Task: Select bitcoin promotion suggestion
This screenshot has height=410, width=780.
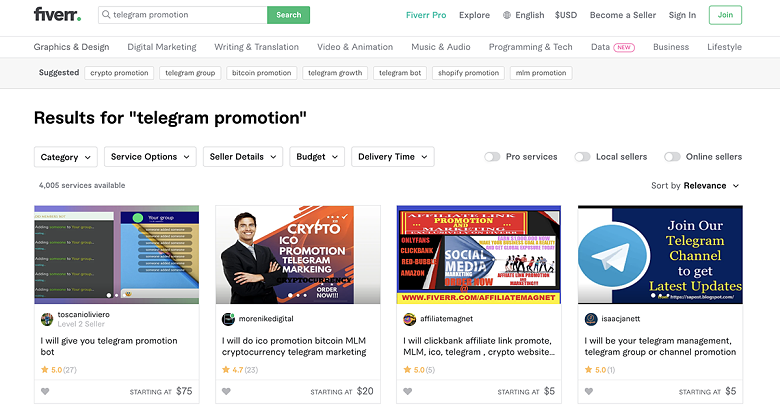Action: pos(262,73)
